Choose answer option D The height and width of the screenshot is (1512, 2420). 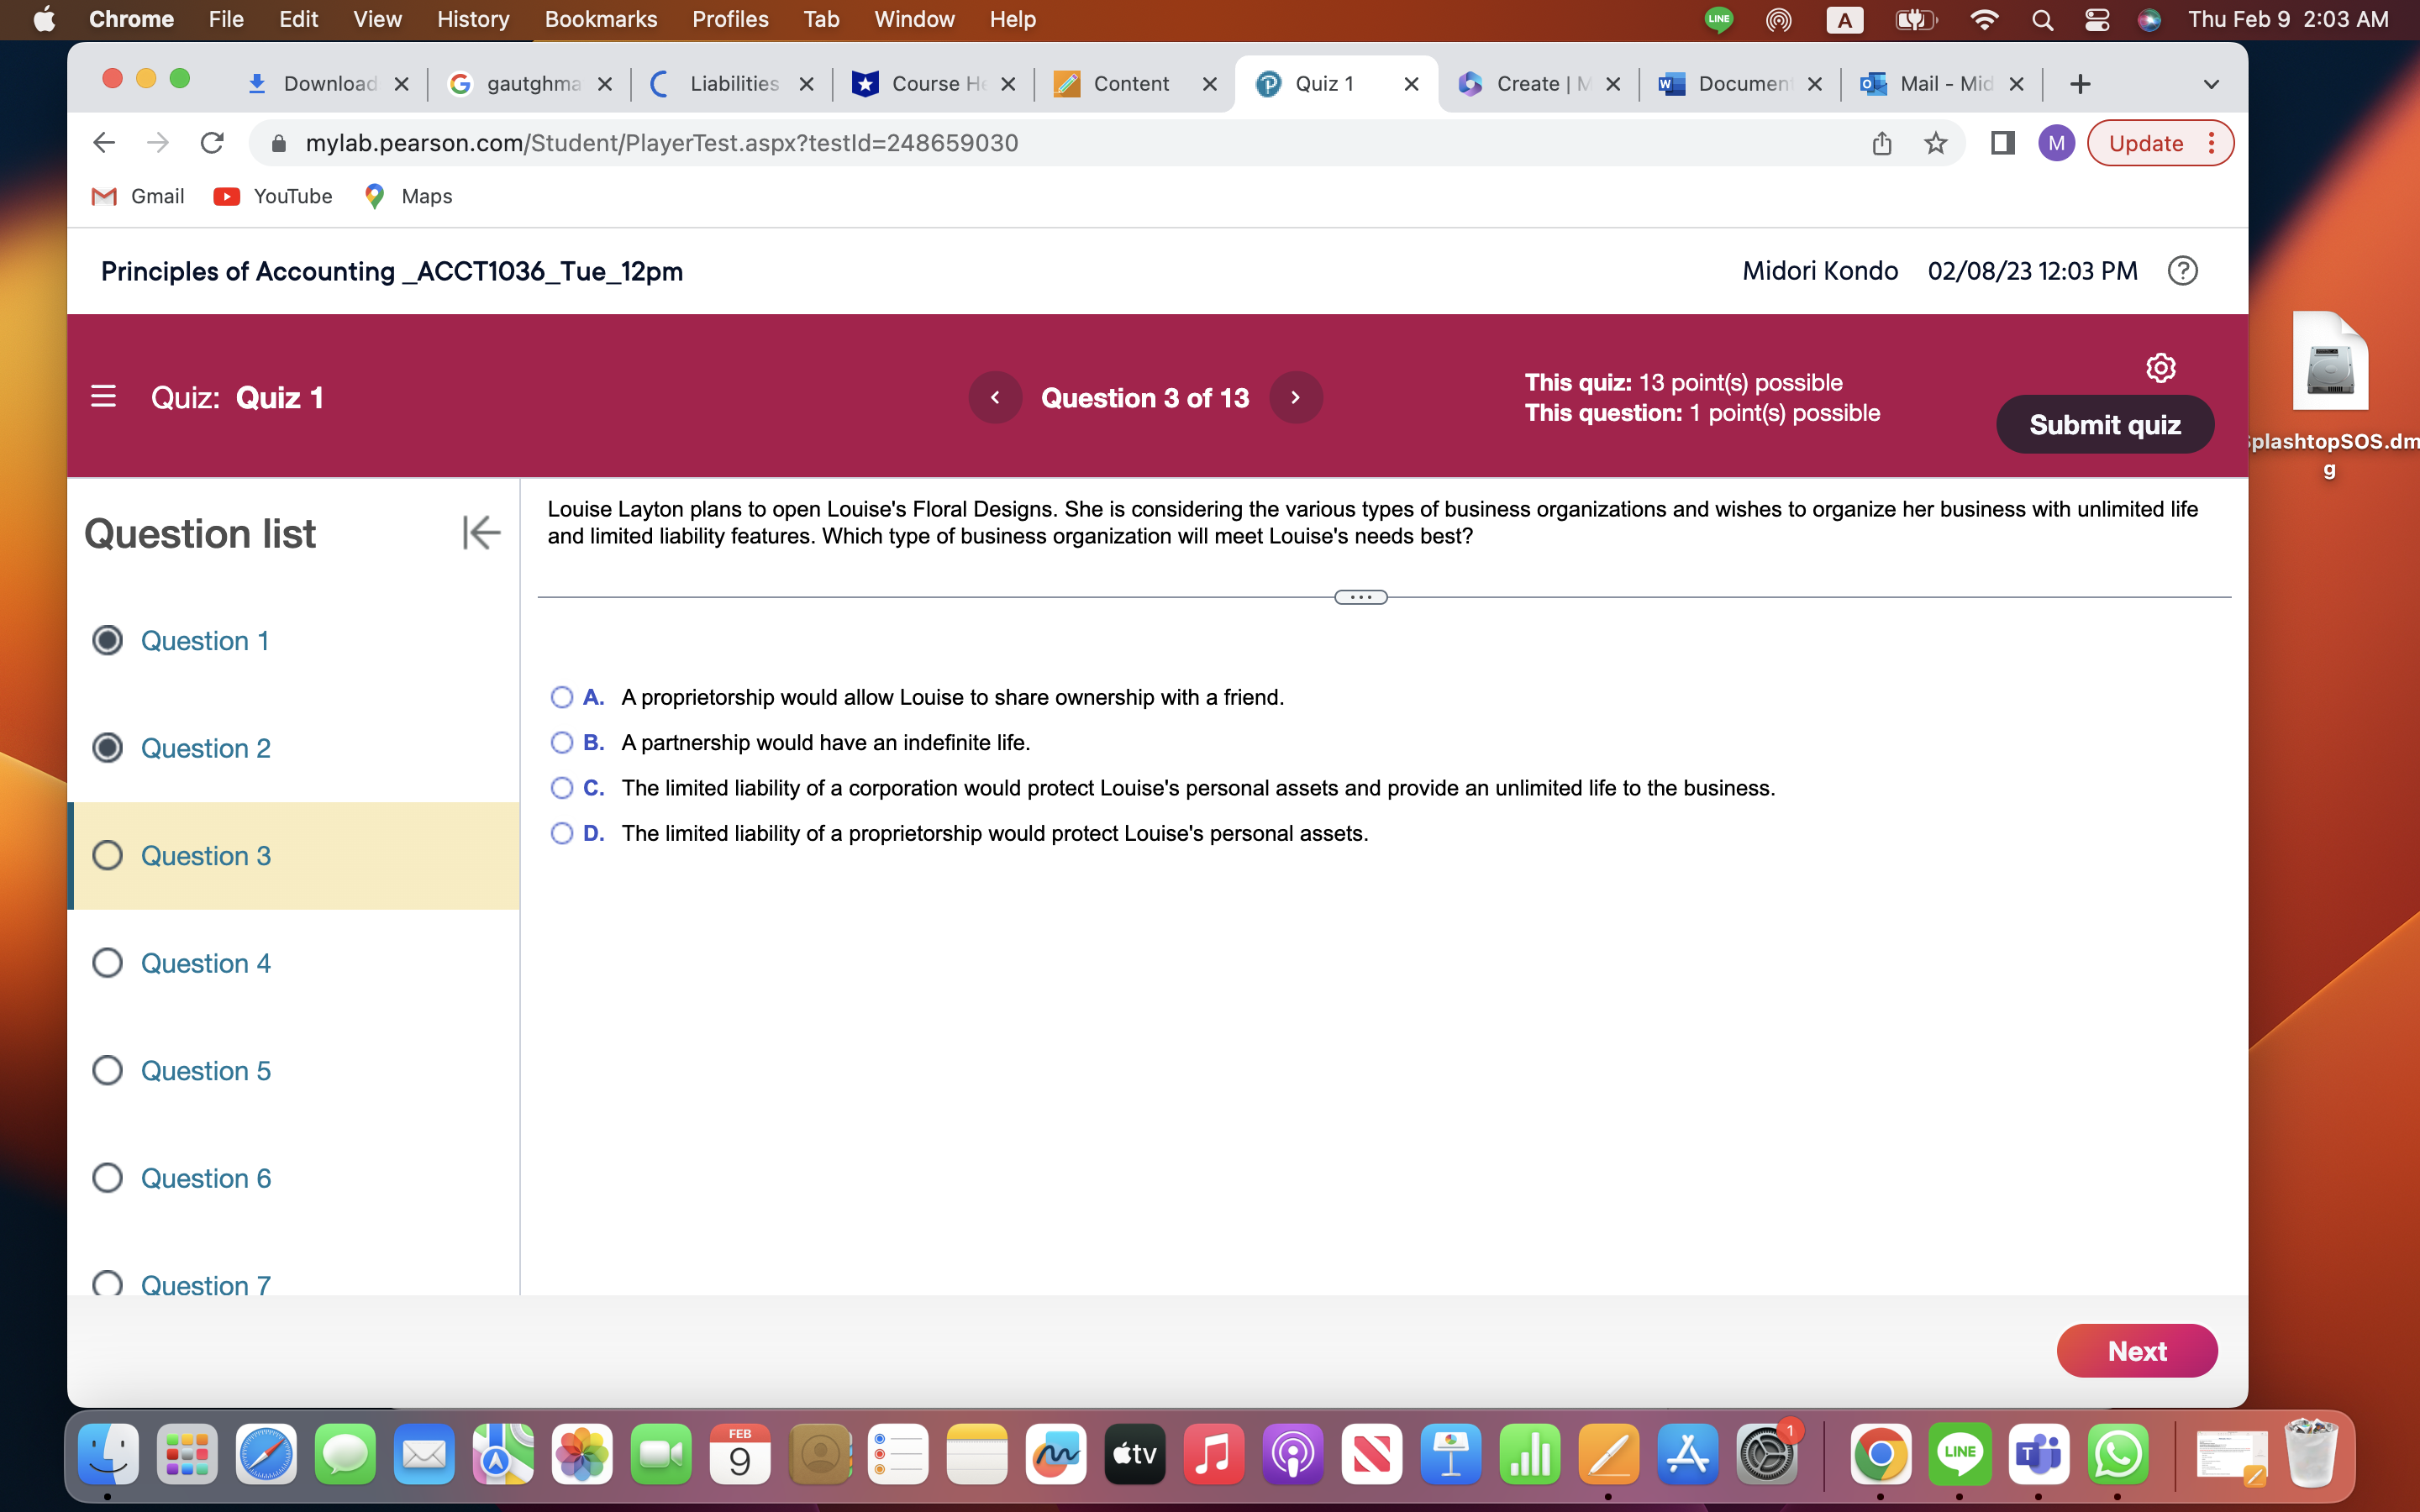click(x=561, y=833)
